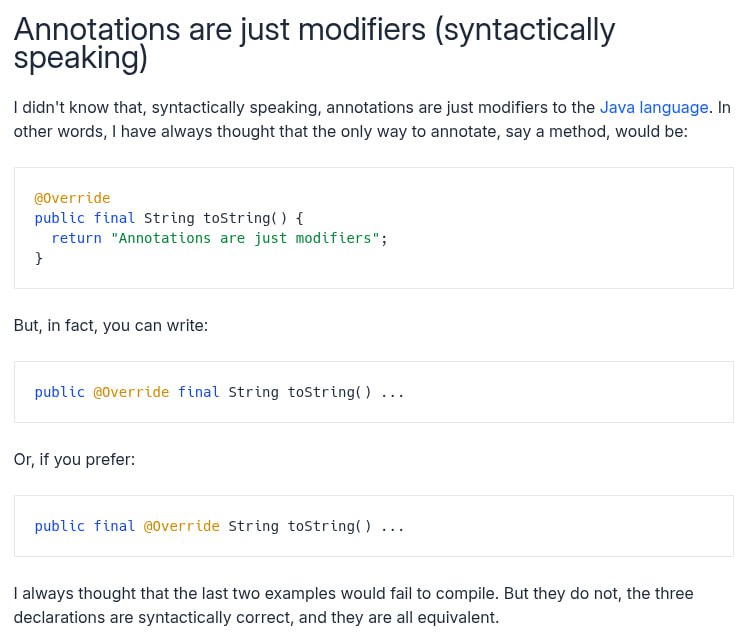Click the "But, in fact, you can write:" text
The image size is (751, 641).
[111, 326]
